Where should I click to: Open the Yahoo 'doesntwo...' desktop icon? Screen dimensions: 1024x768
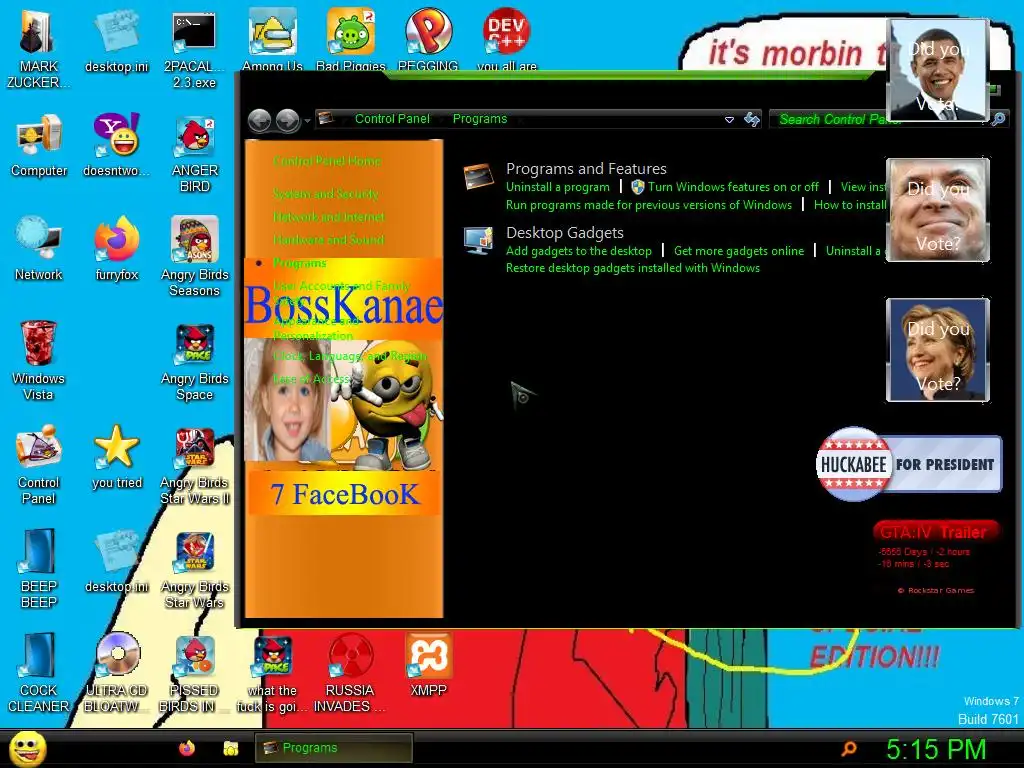click(x=116, y=145)
